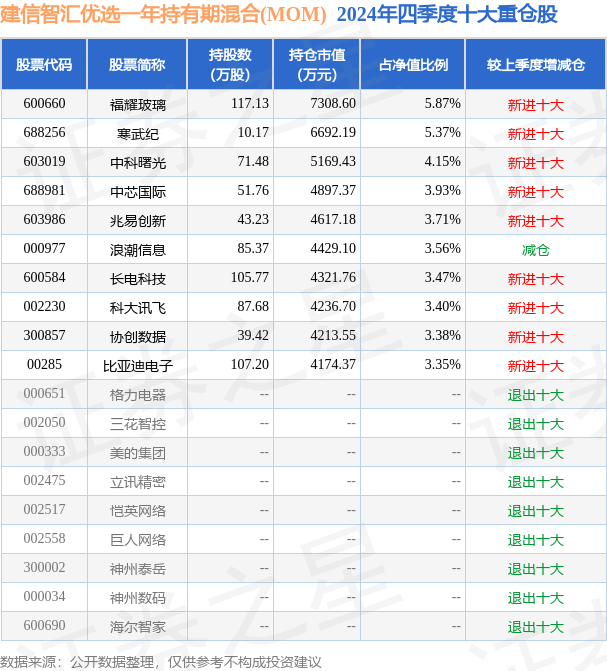
Task: Click the 持仓市值(万元) column header
Action: (317, 65)
